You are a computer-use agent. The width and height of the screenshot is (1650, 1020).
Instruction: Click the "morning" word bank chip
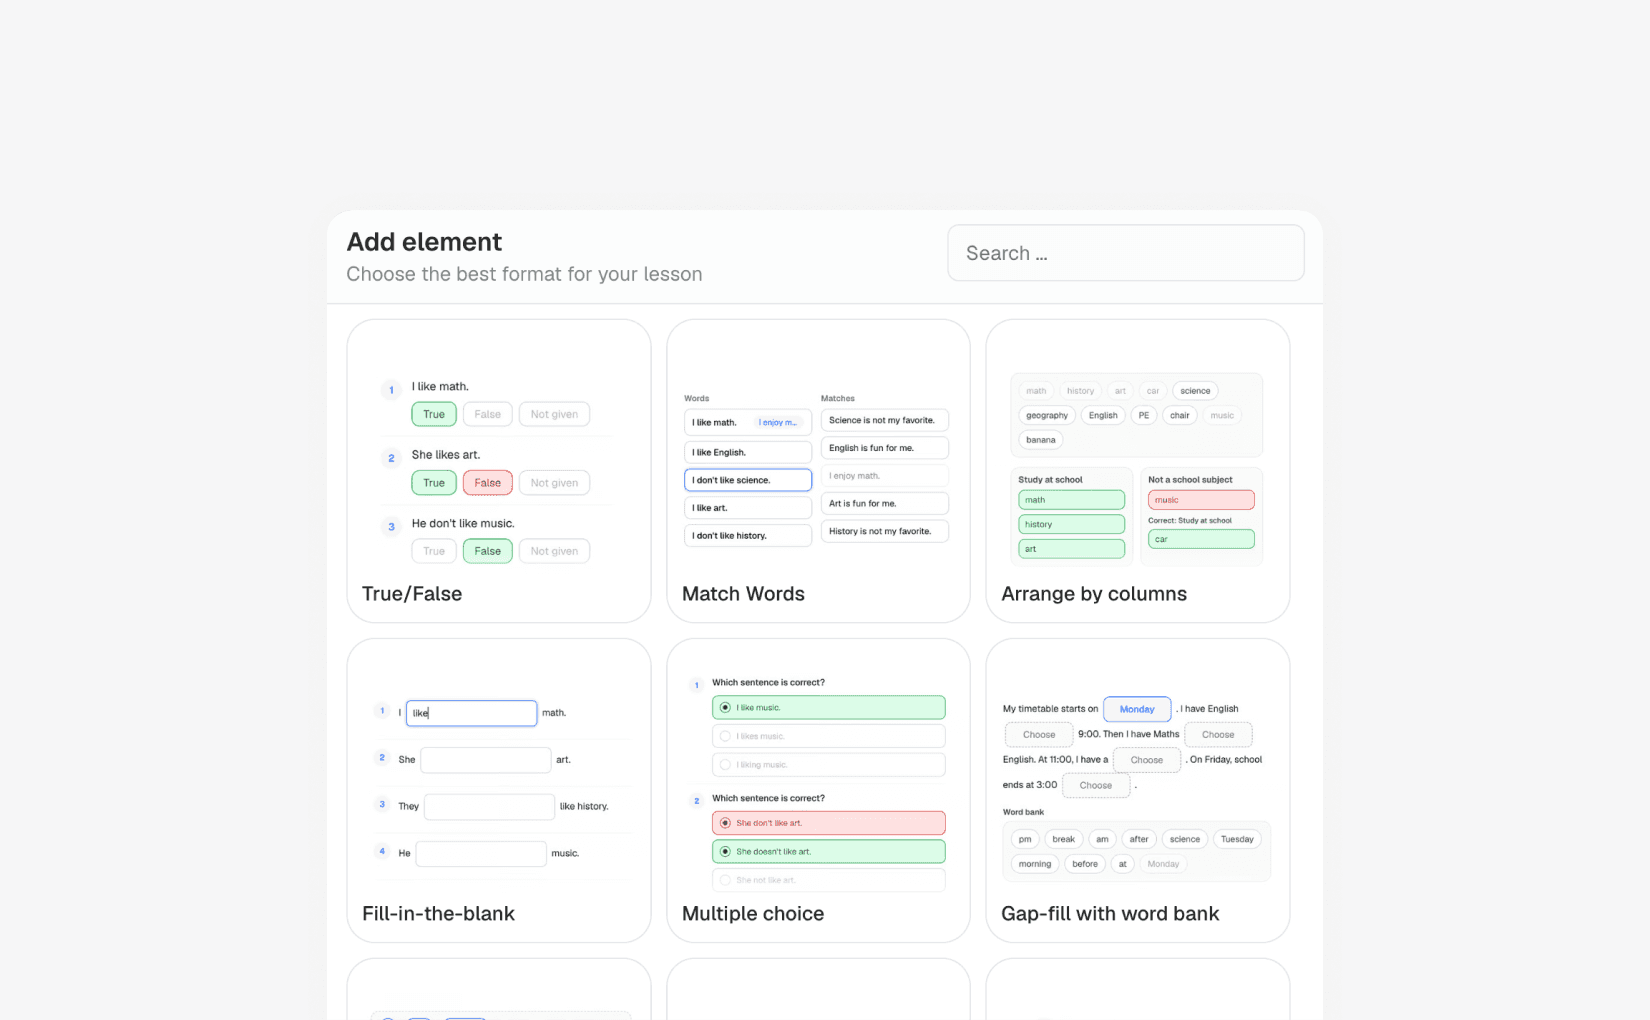click(x=1035, y=864)
